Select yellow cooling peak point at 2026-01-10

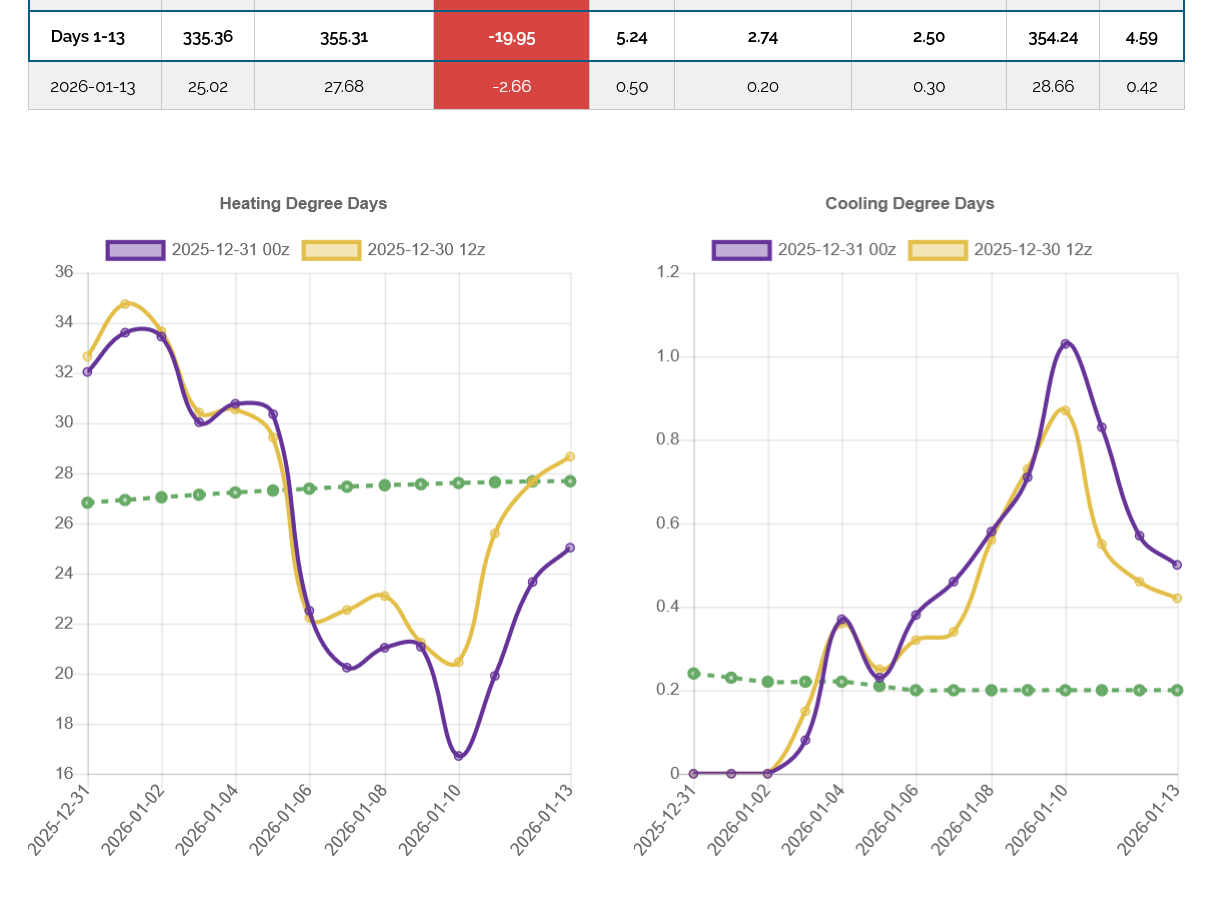click(x=1065, y=410)
